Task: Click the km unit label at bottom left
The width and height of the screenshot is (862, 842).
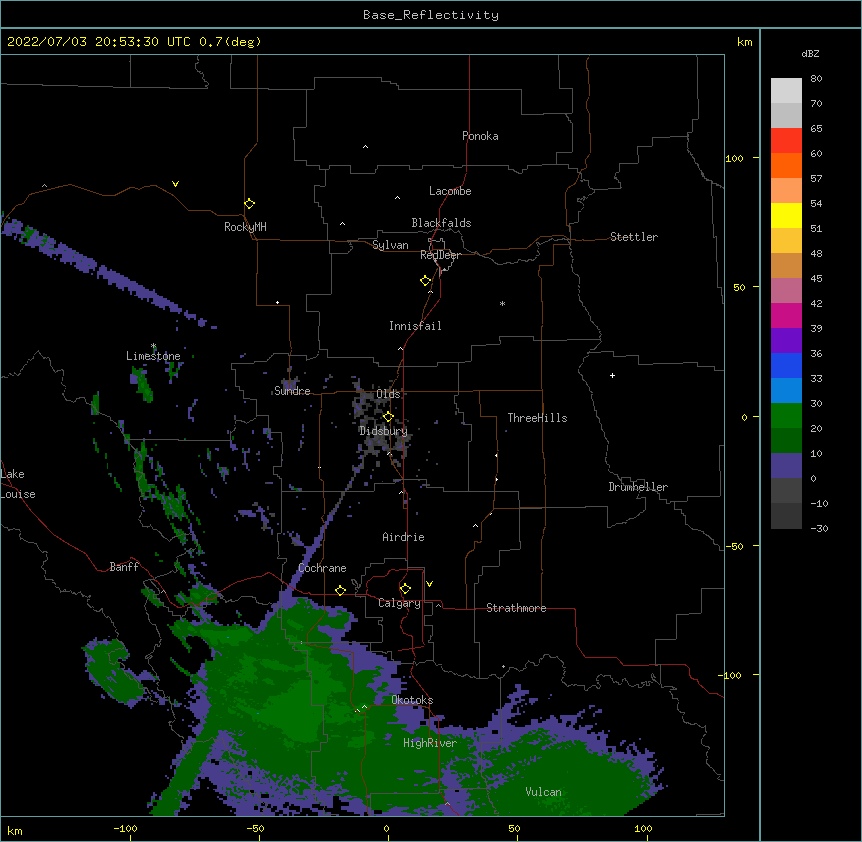Action: pyautogui.click(x=15, y=830)
